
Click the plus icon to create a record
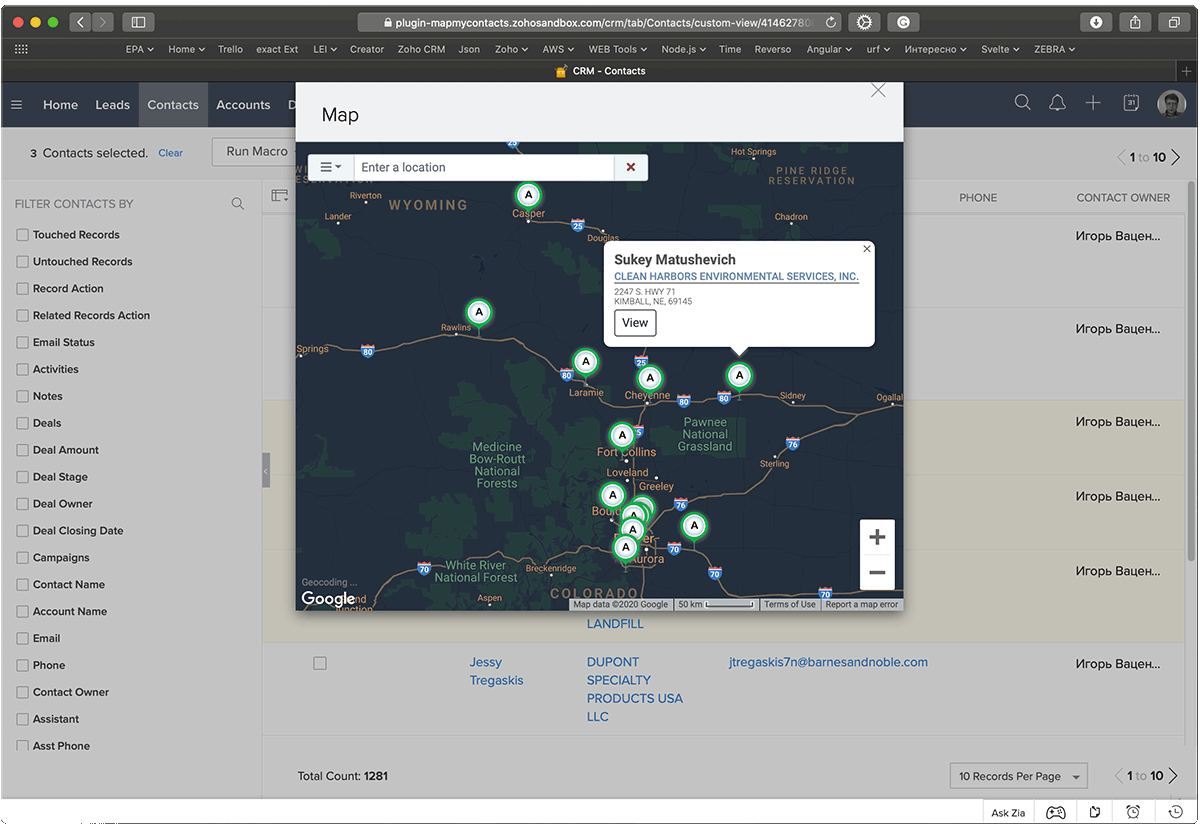[1093, 103]
